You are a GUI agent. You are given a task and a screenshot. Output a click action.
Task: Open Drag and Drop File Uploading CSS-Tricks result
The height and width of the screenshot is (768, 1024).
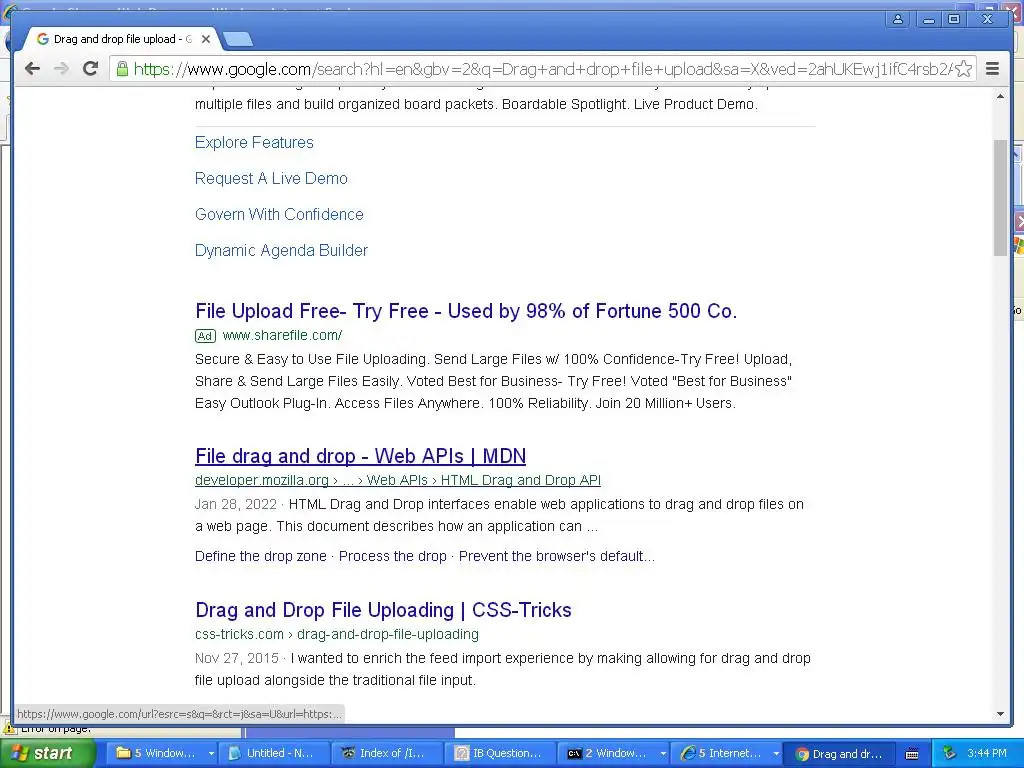point(383,610)
